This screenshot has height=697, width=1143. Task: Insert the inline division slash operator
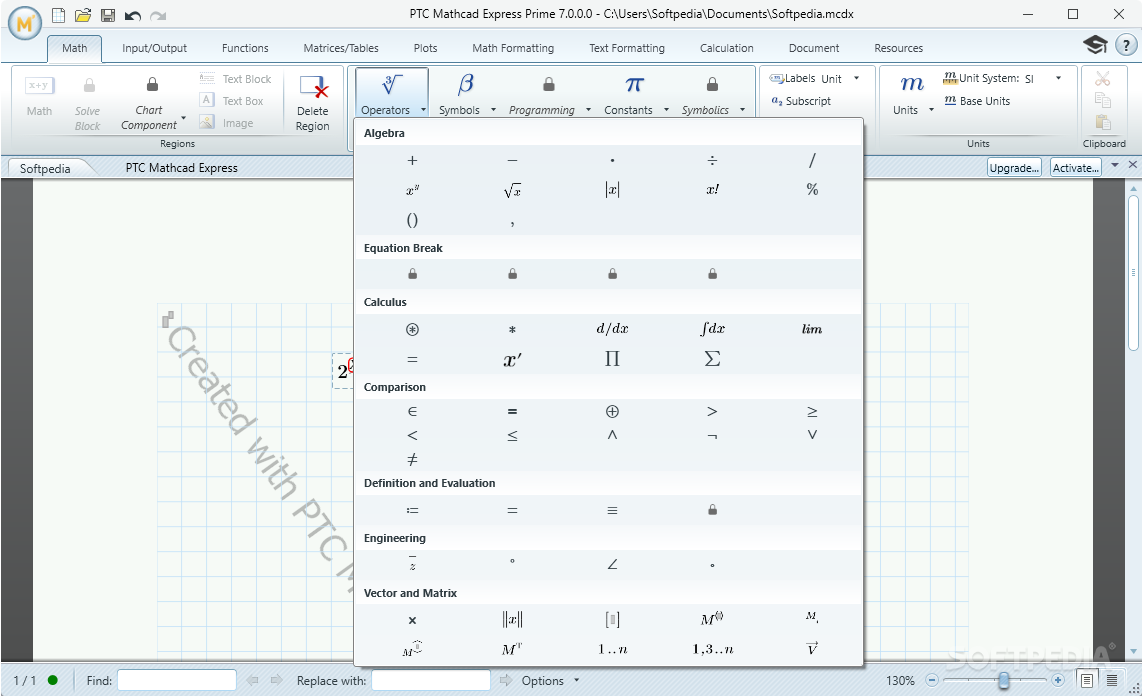[812, 160]
